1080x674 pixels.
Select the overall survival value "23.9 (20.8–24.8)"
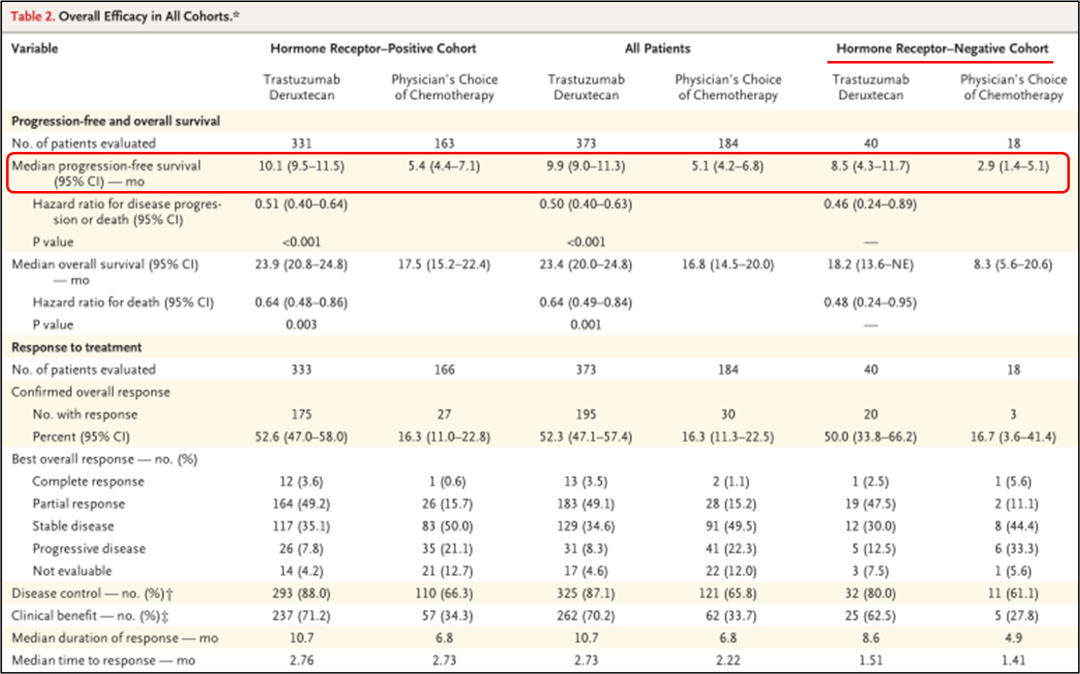click(301, 264)
